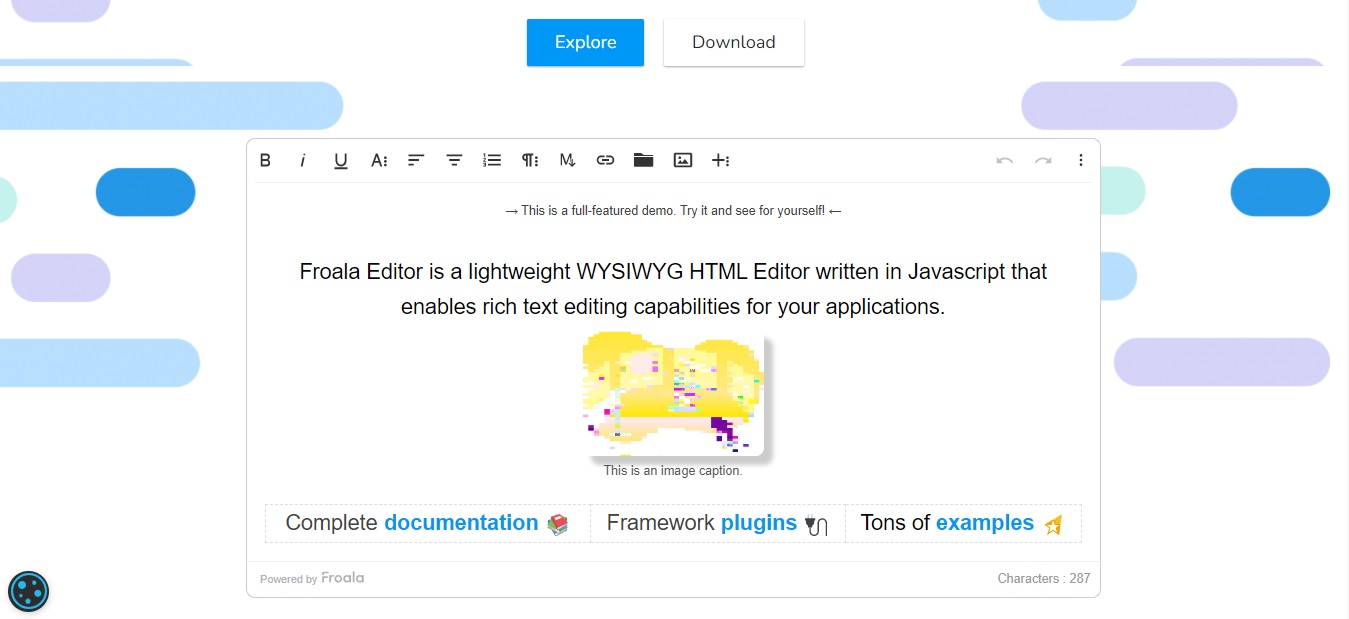Click the demo image inside the editor
This screenshot has height=619, width=1349.
(x=671, y=390)
